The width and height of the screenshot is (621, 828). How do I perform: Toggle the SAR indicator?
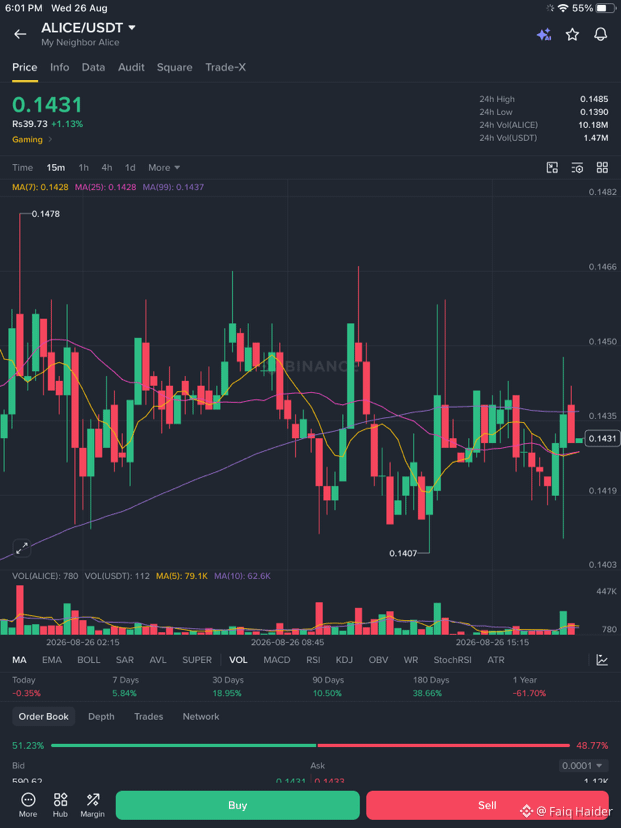coord(125,660)
